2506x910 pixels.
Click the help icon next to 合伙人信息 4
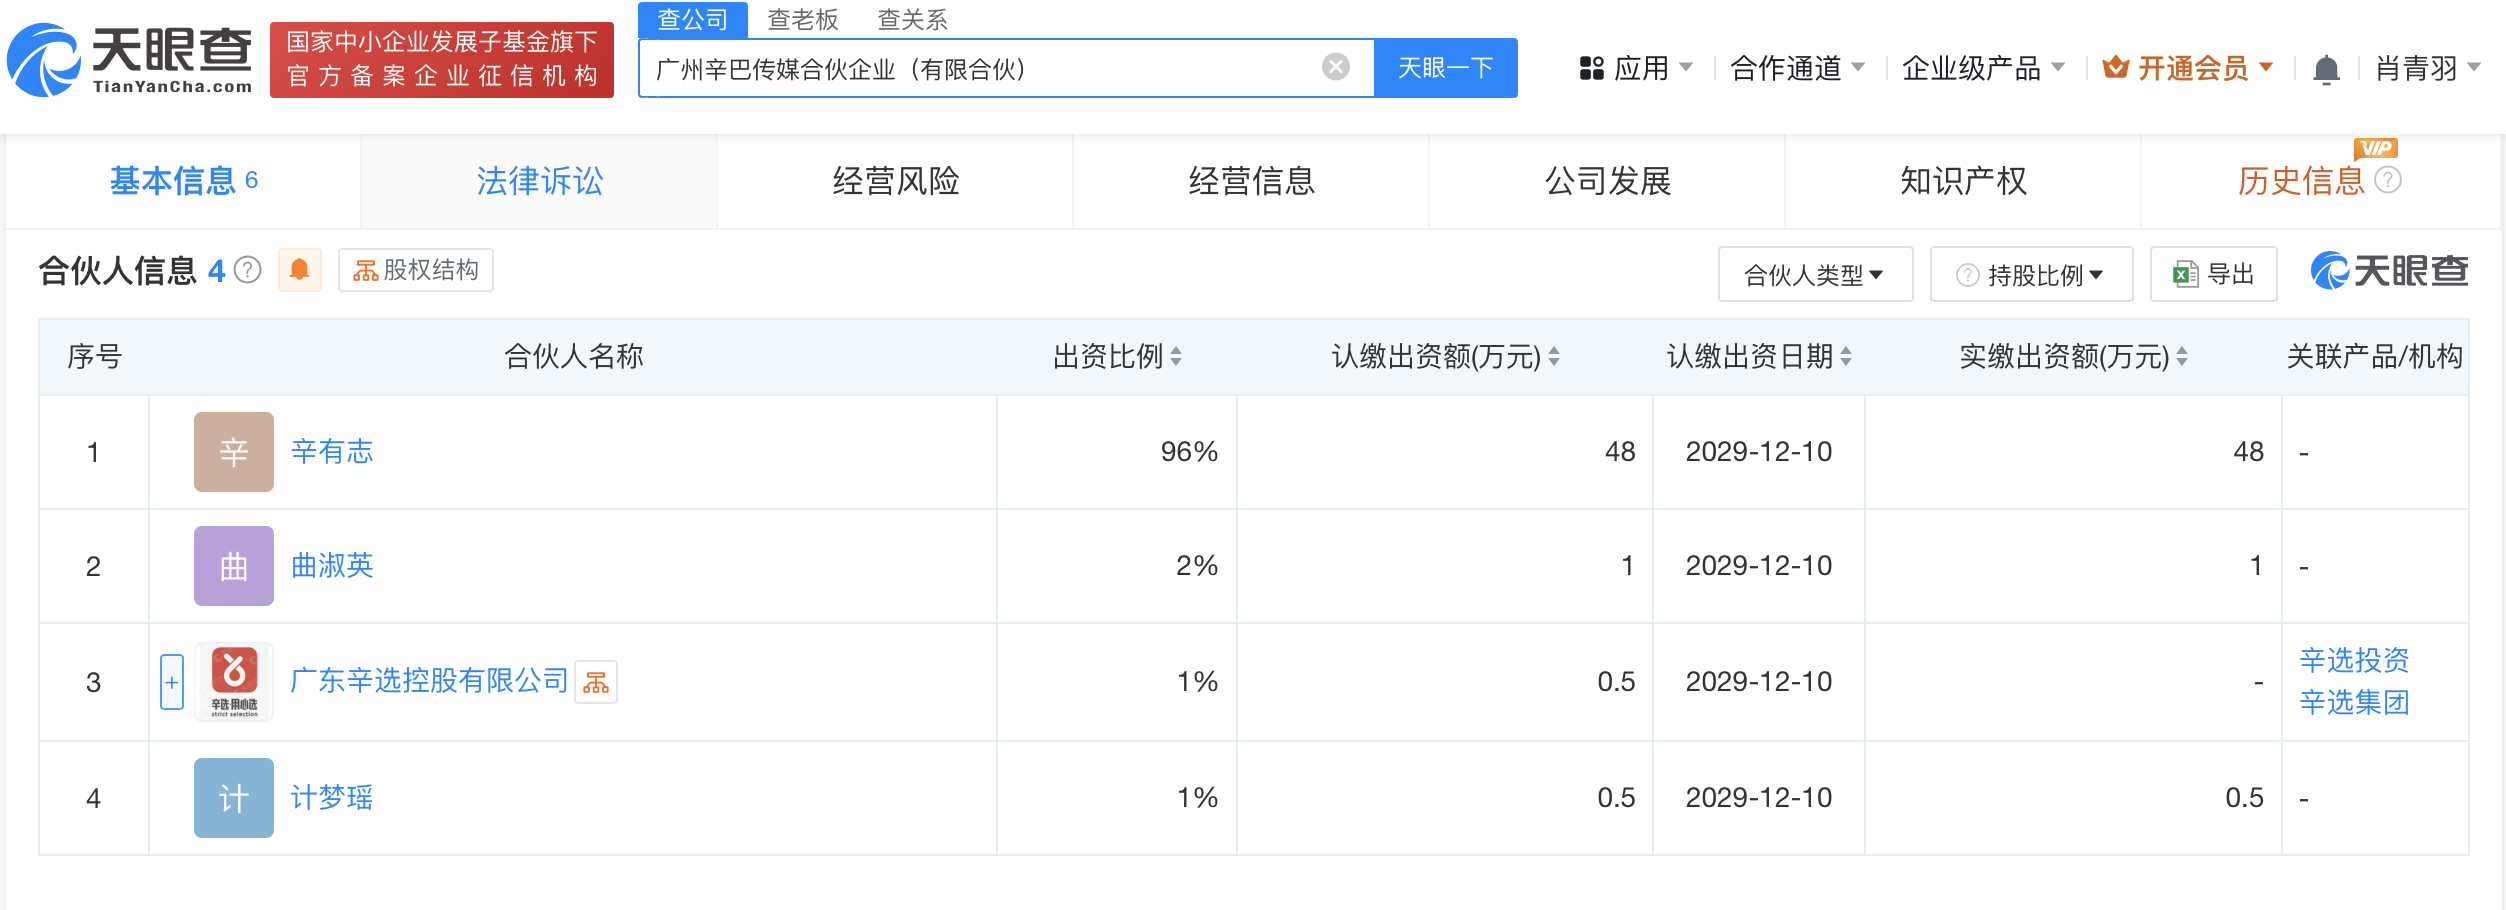(248, 270)
